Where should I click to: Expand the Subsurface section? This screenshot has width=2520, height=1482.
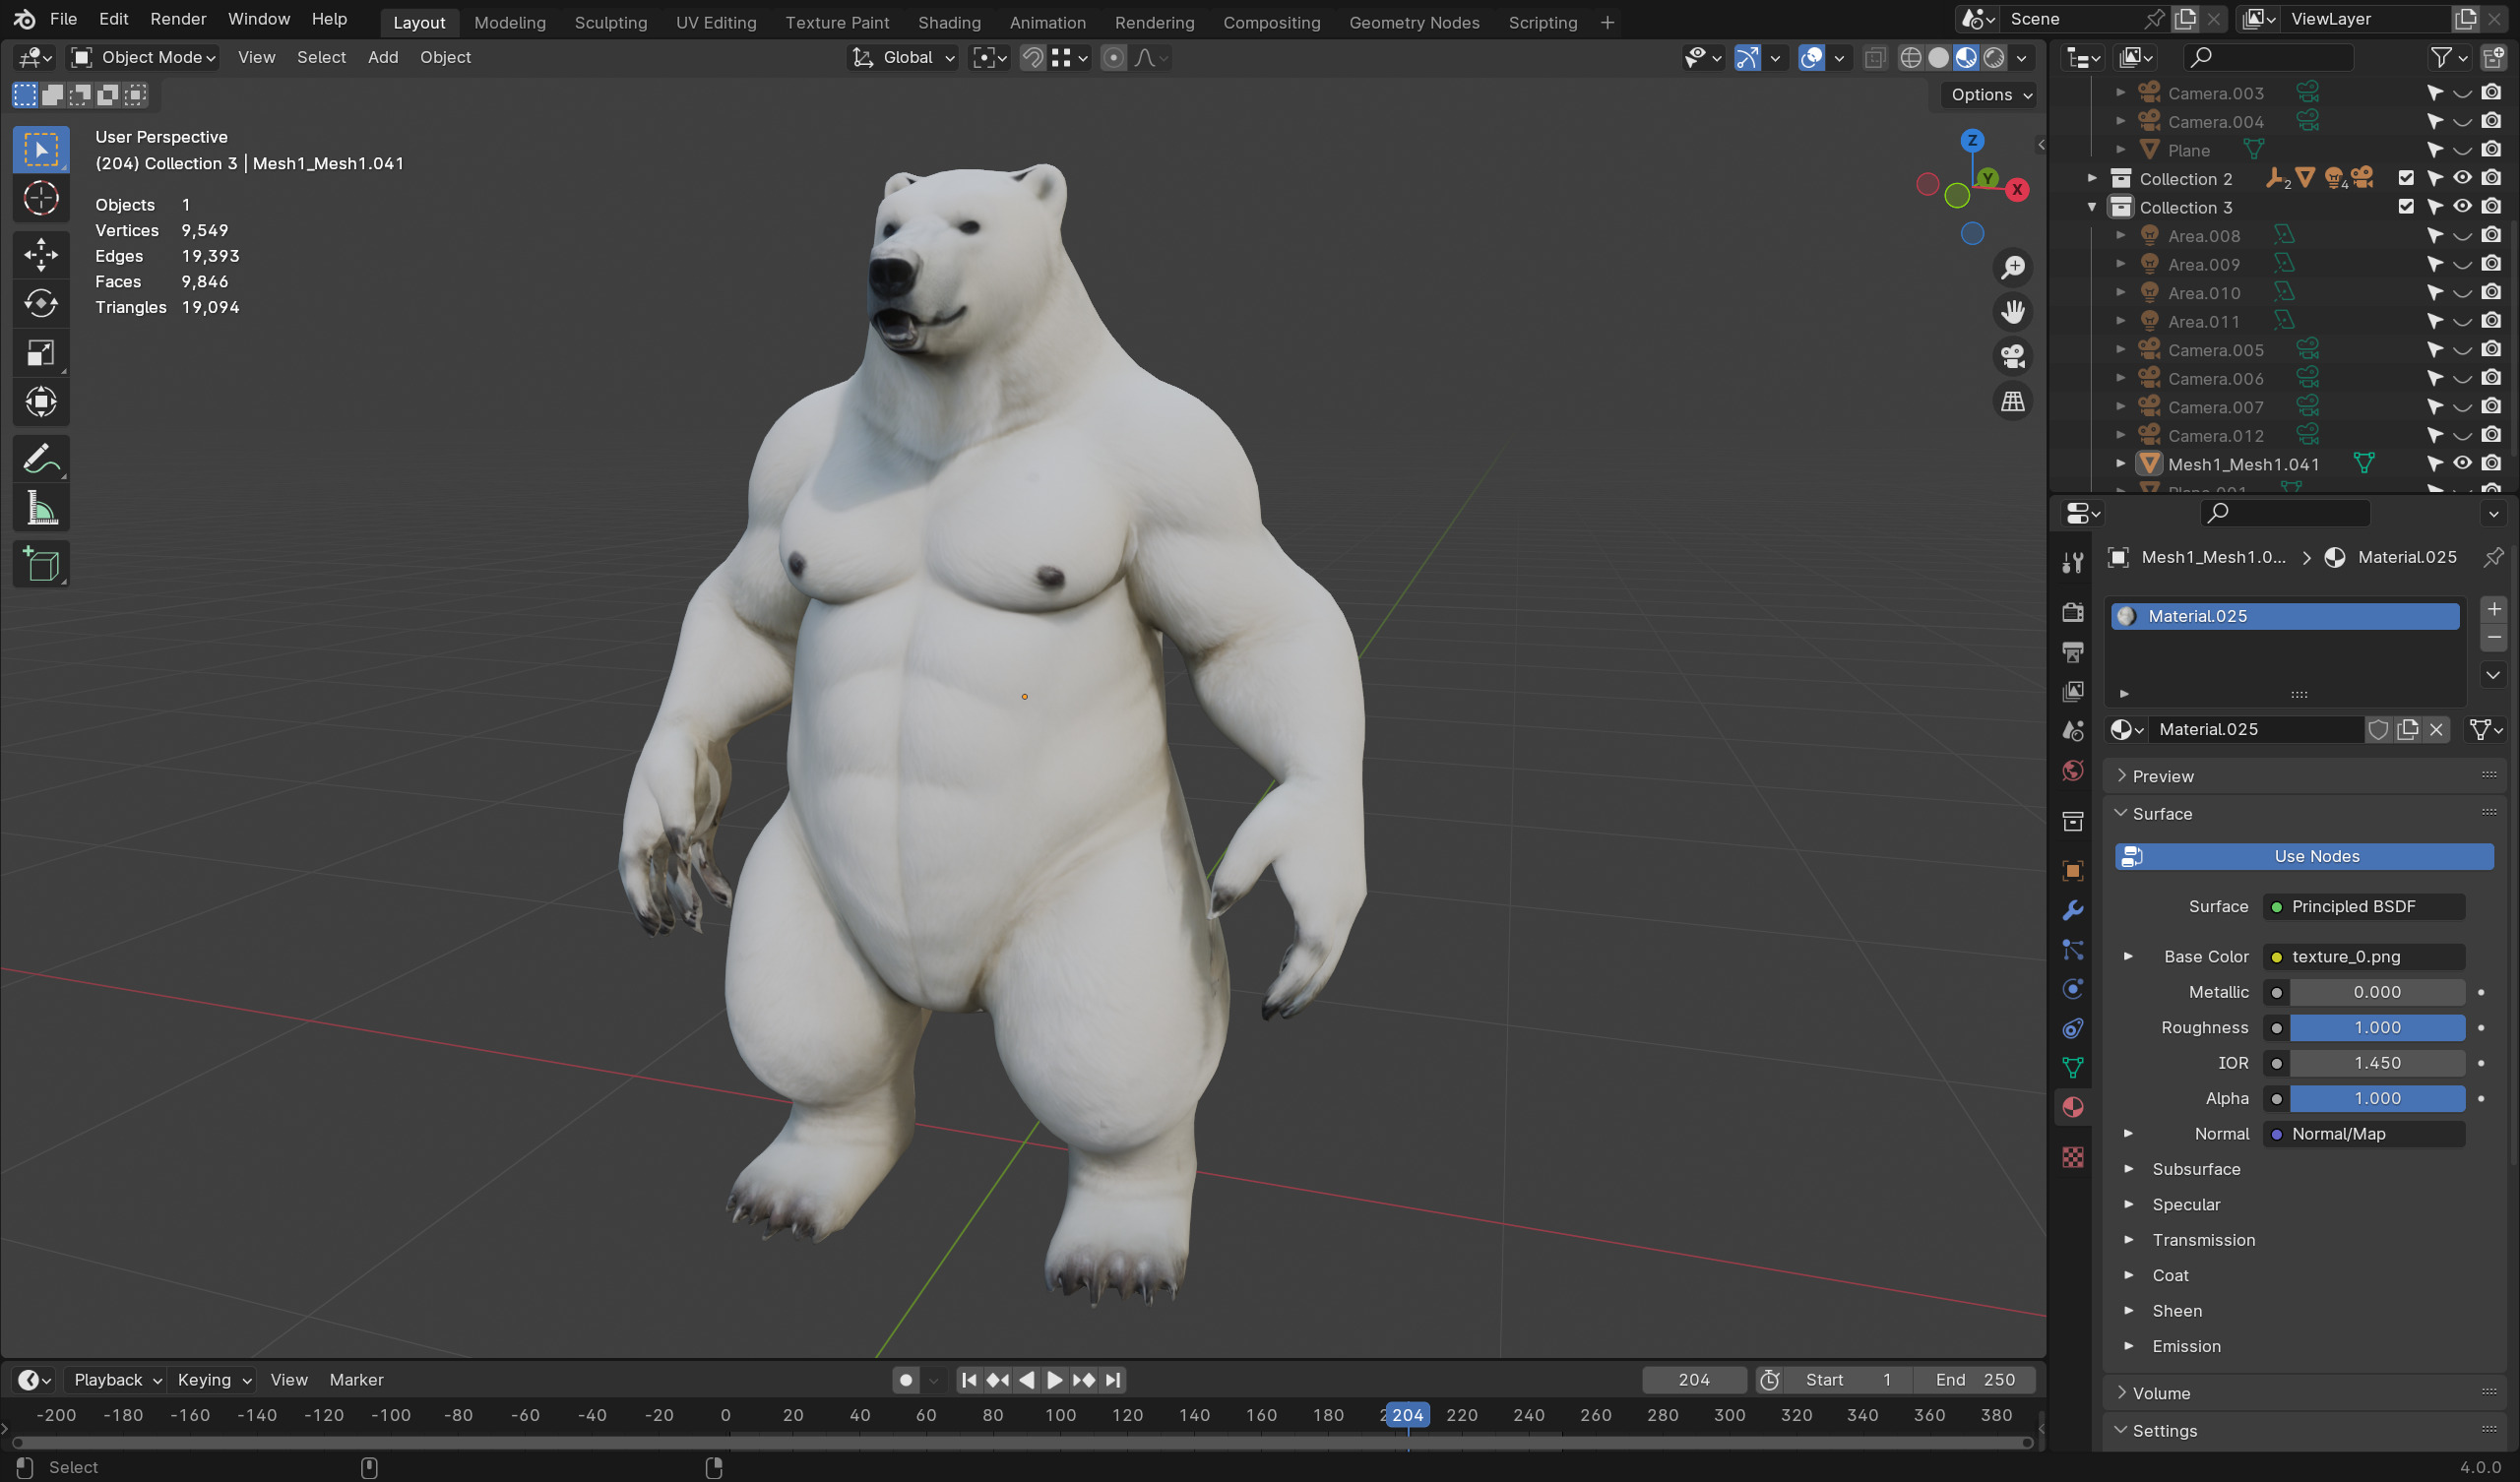tap(2195, 1170)
